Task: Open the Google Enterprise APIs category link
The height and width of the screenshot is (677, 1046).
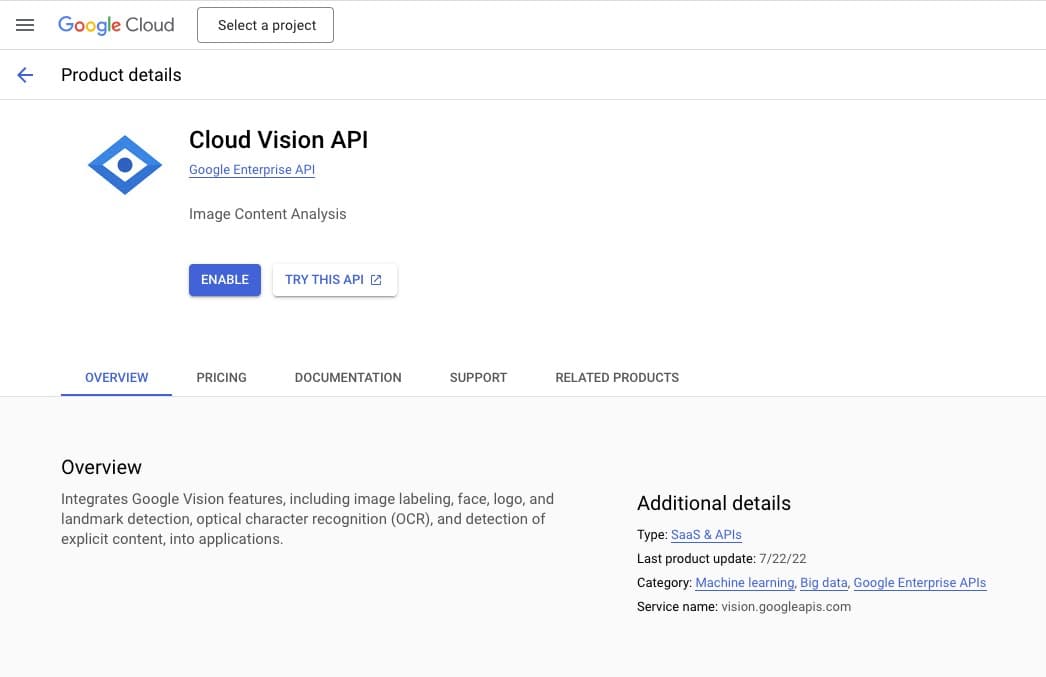Action: coord(919,583)
